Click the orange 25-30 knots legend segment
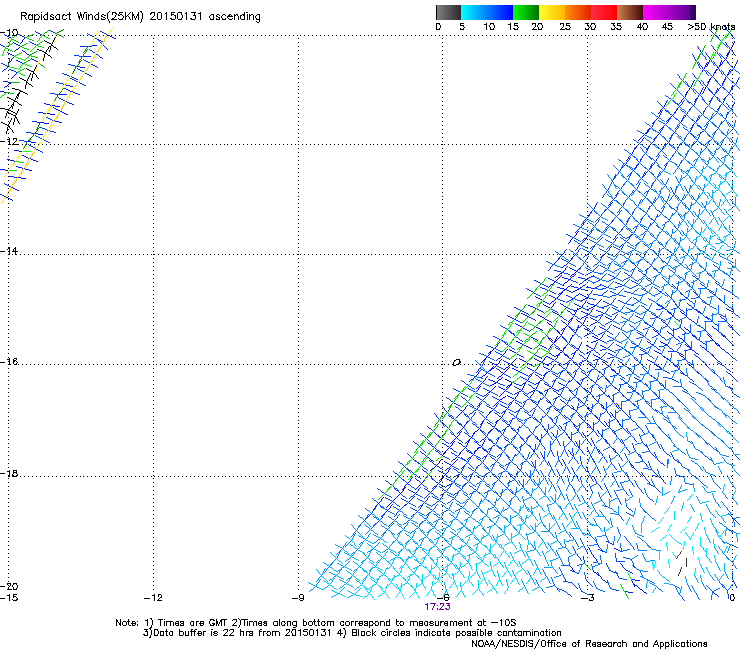 tap(578, 12)
